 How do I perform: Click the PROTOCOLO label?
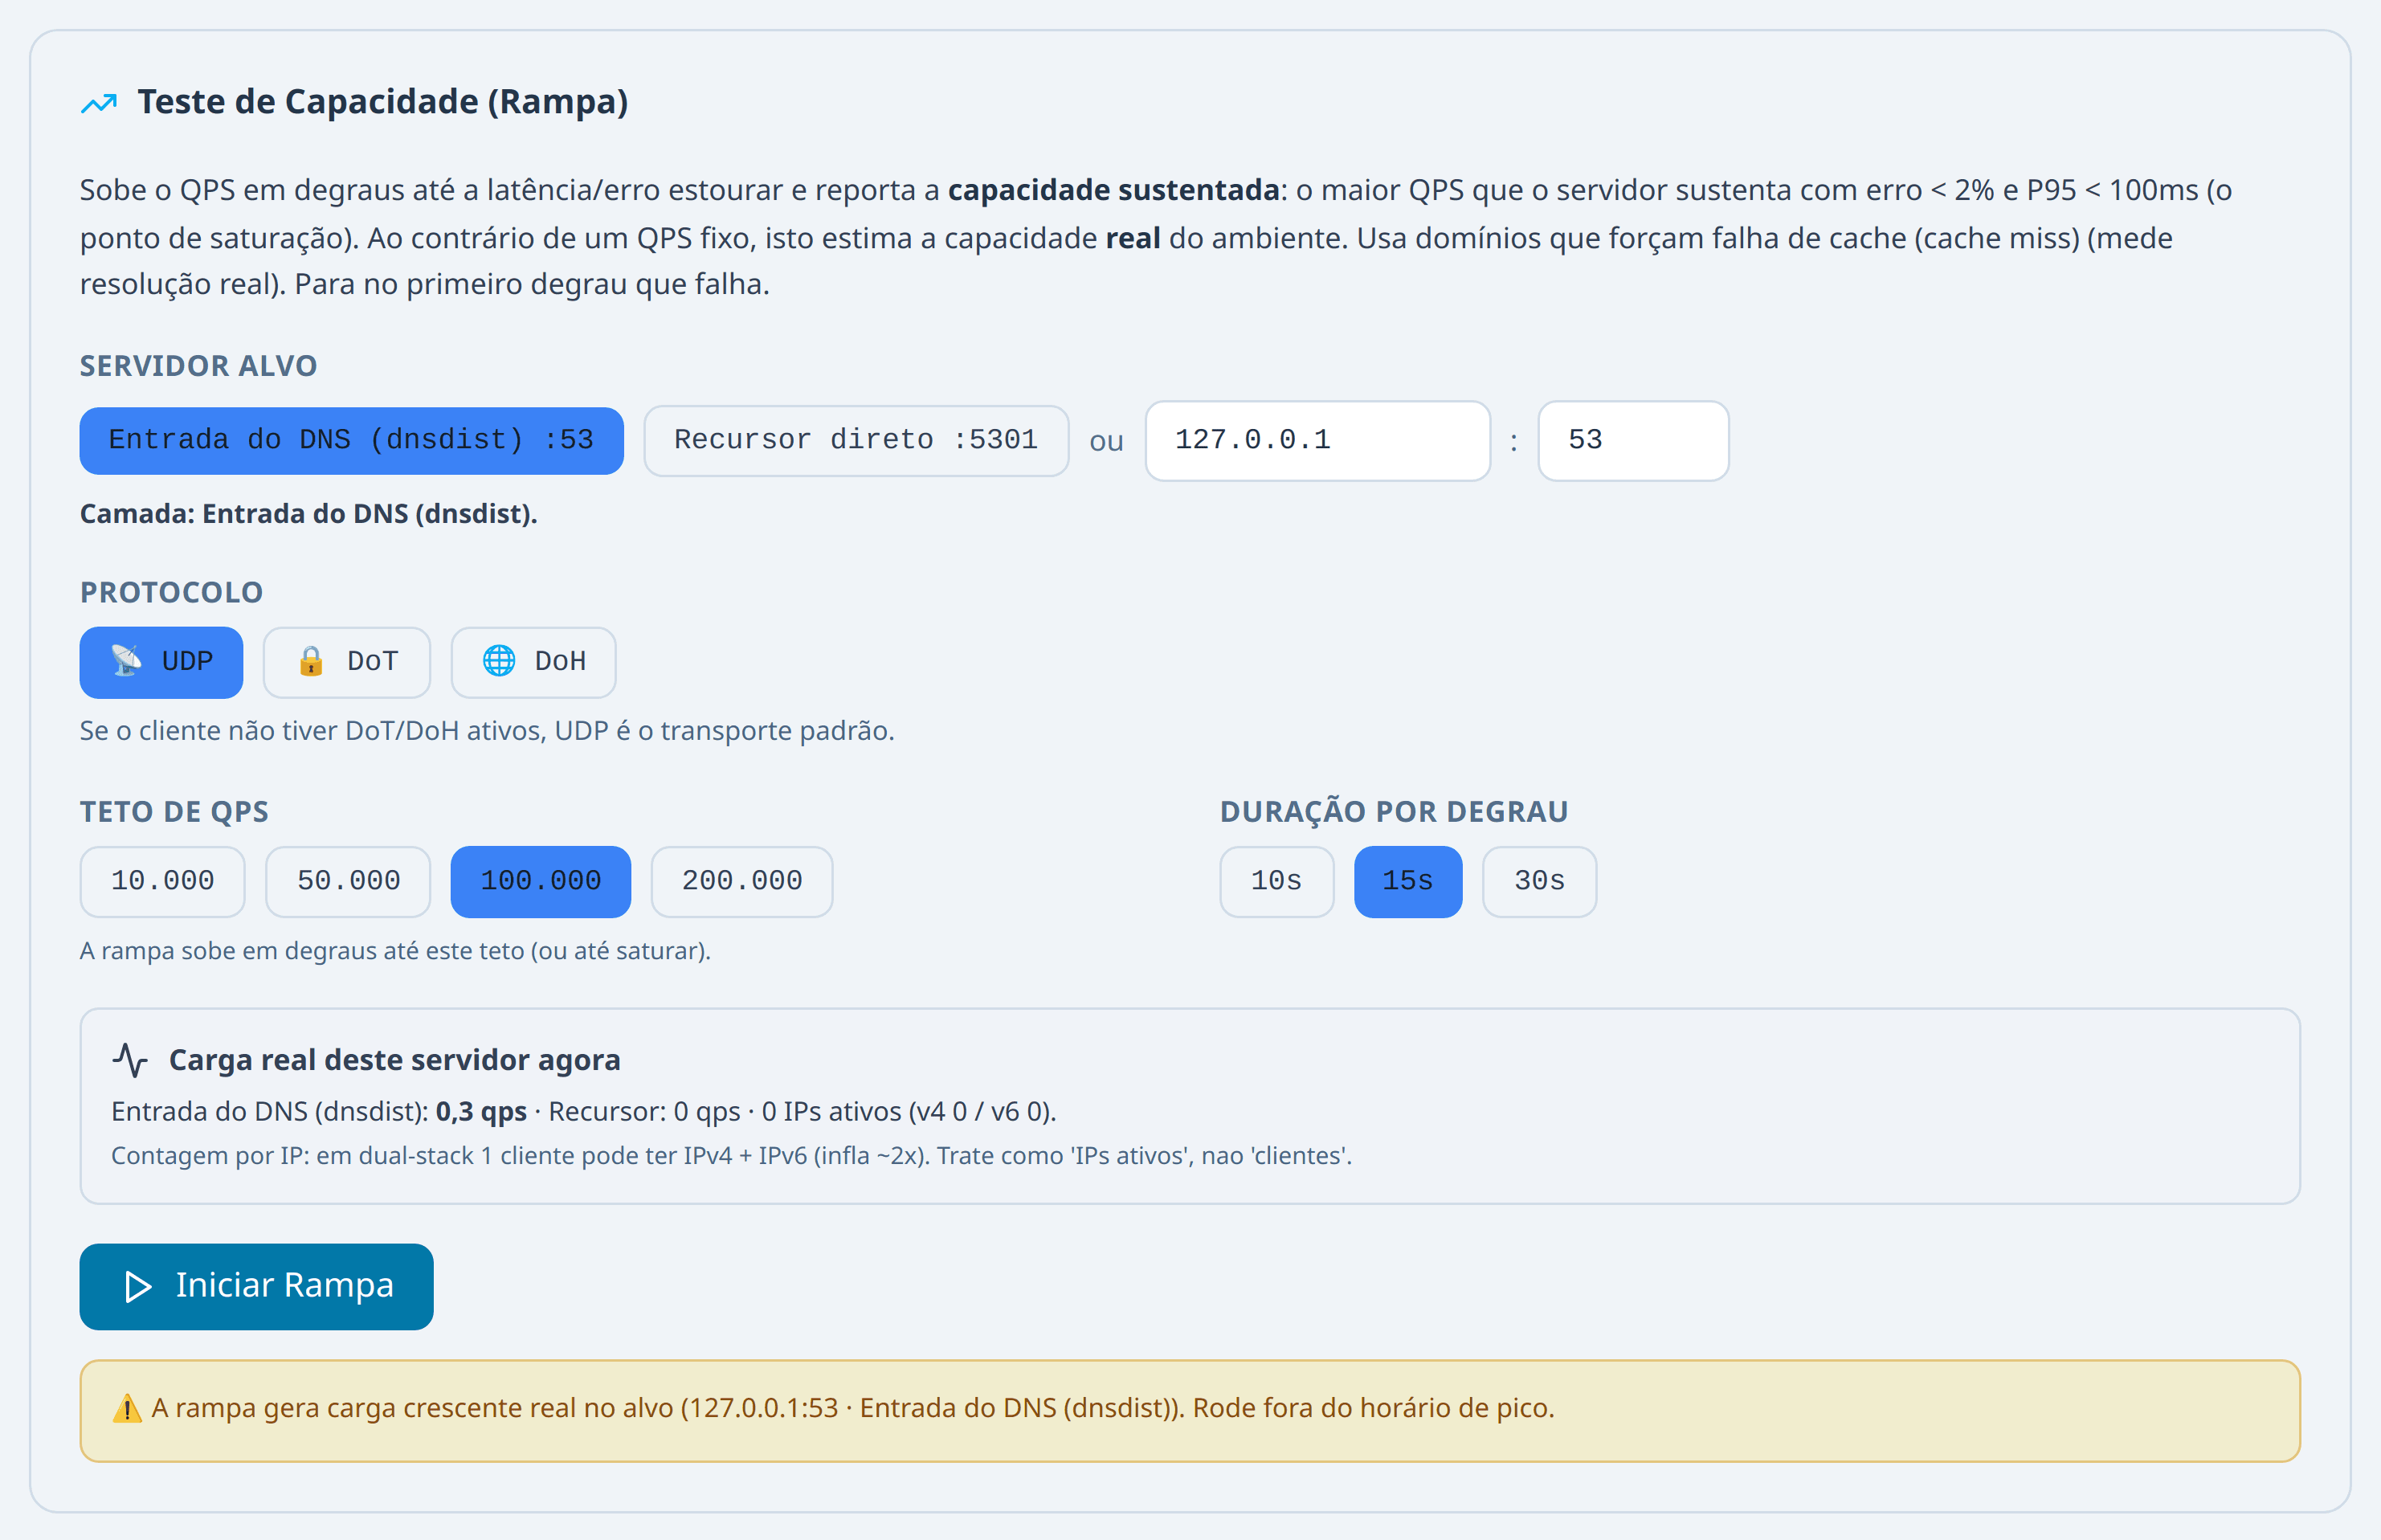(172, 593)
